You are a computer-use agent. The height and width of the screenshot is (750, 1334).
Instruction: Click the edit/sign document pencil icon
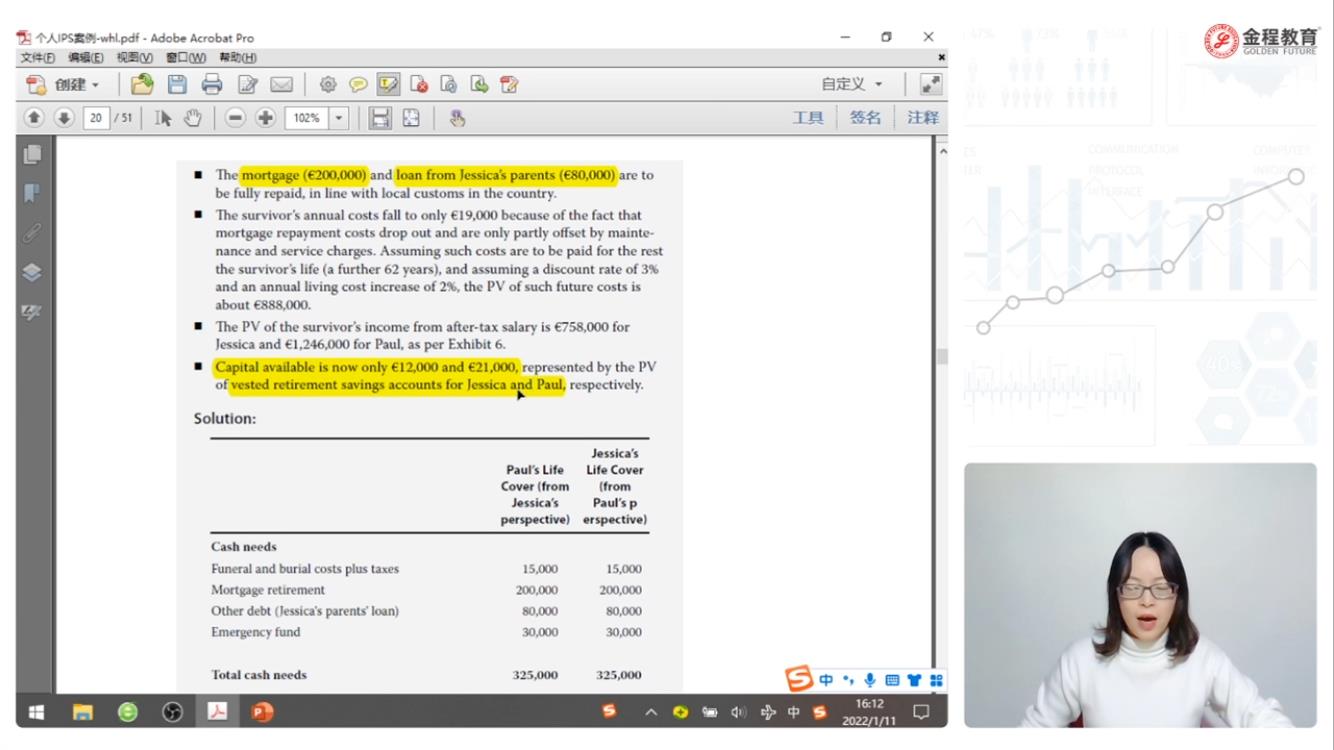[247, 85]
